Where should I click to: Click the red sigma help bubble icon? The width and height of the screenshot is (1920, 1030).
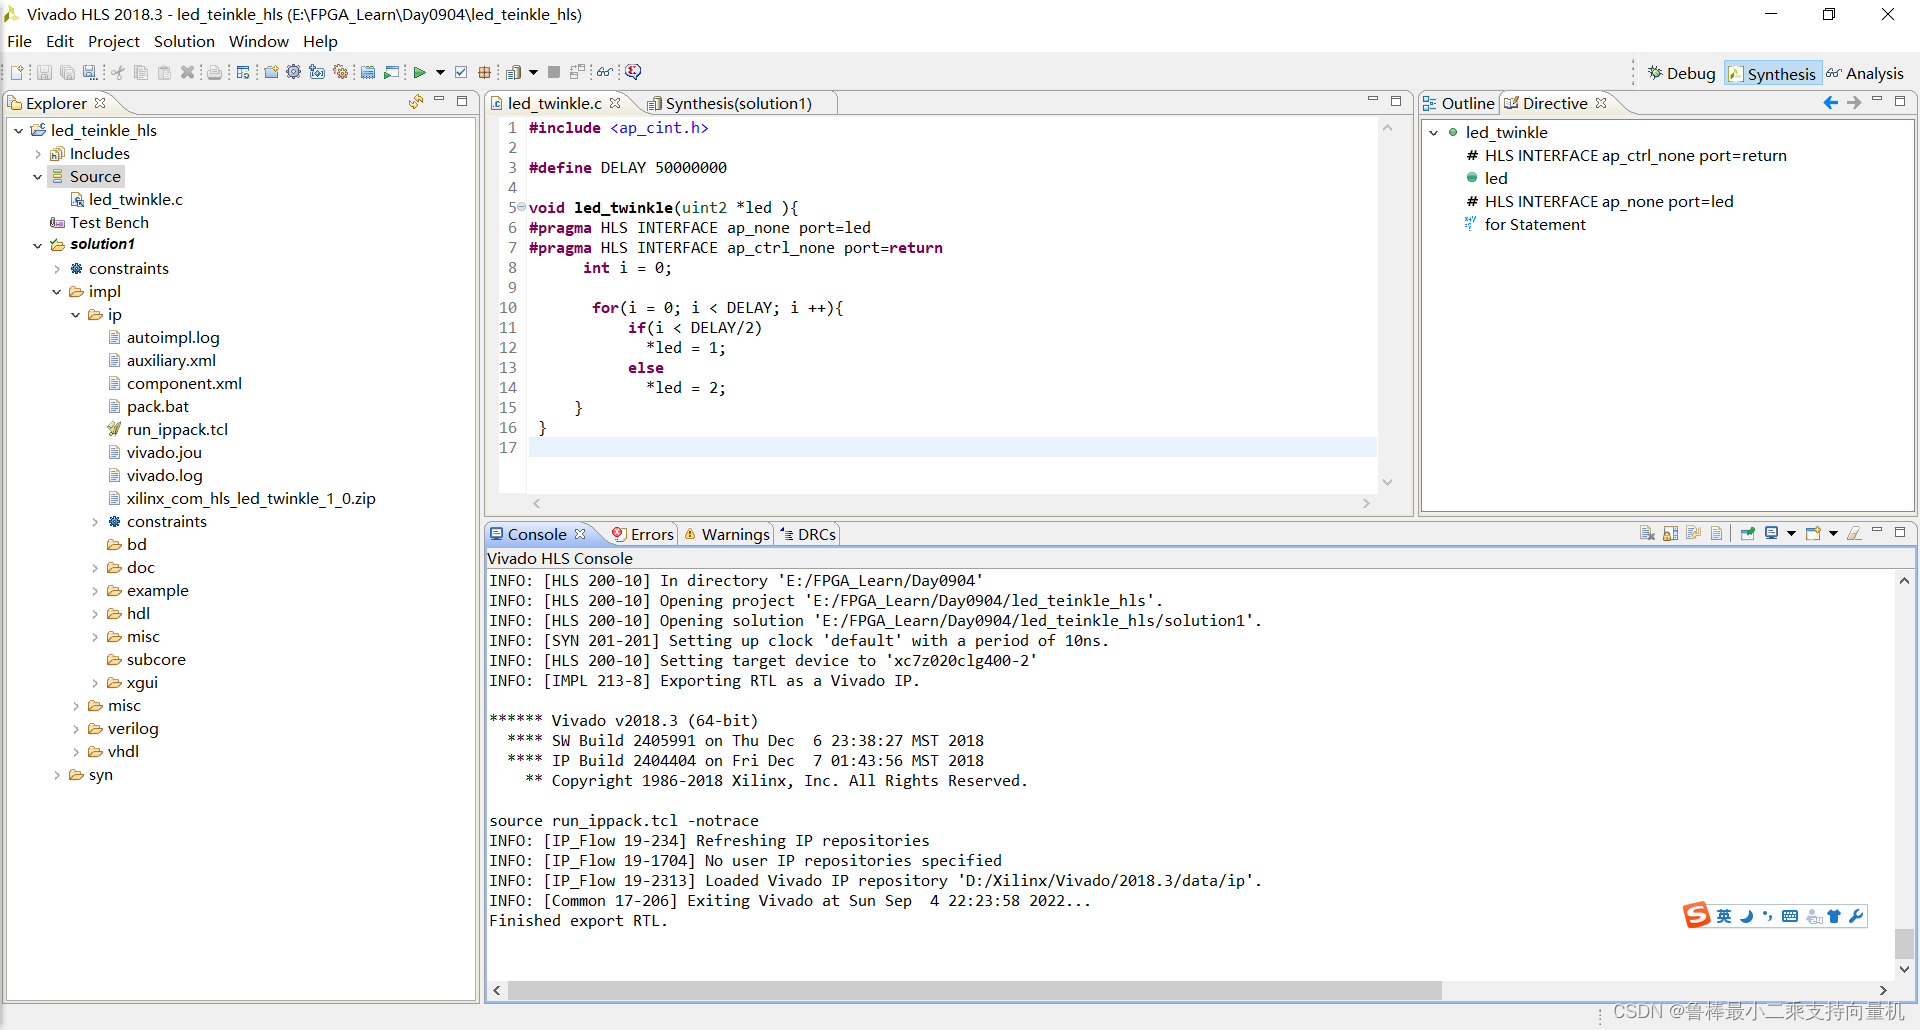[x=633, y=72]
